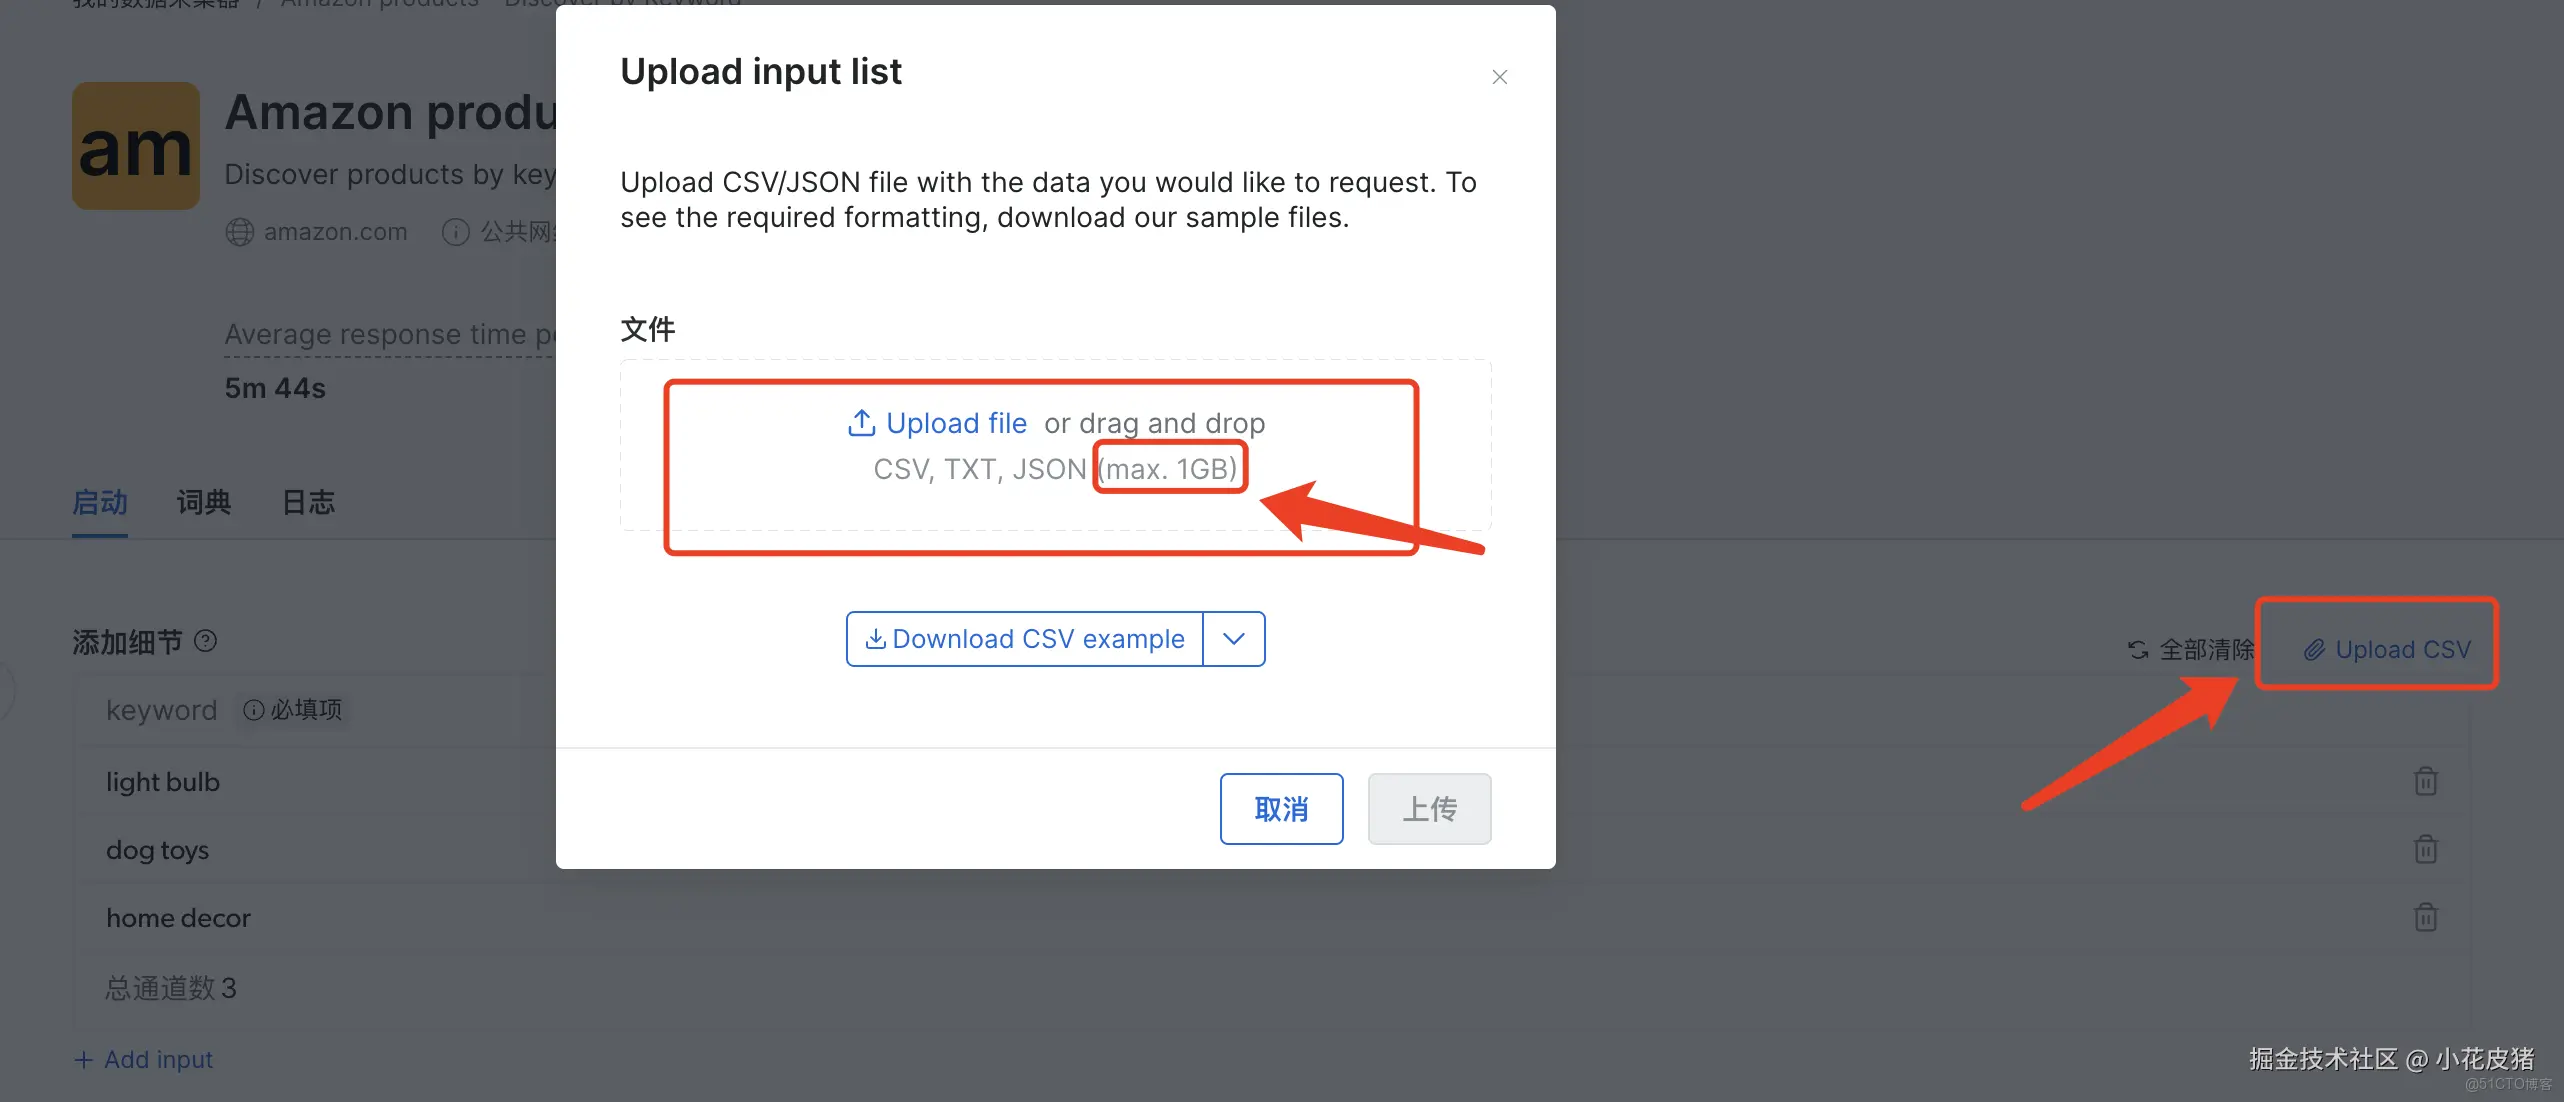
Task: Close the Upload input list dialog
Action: 1499,77
